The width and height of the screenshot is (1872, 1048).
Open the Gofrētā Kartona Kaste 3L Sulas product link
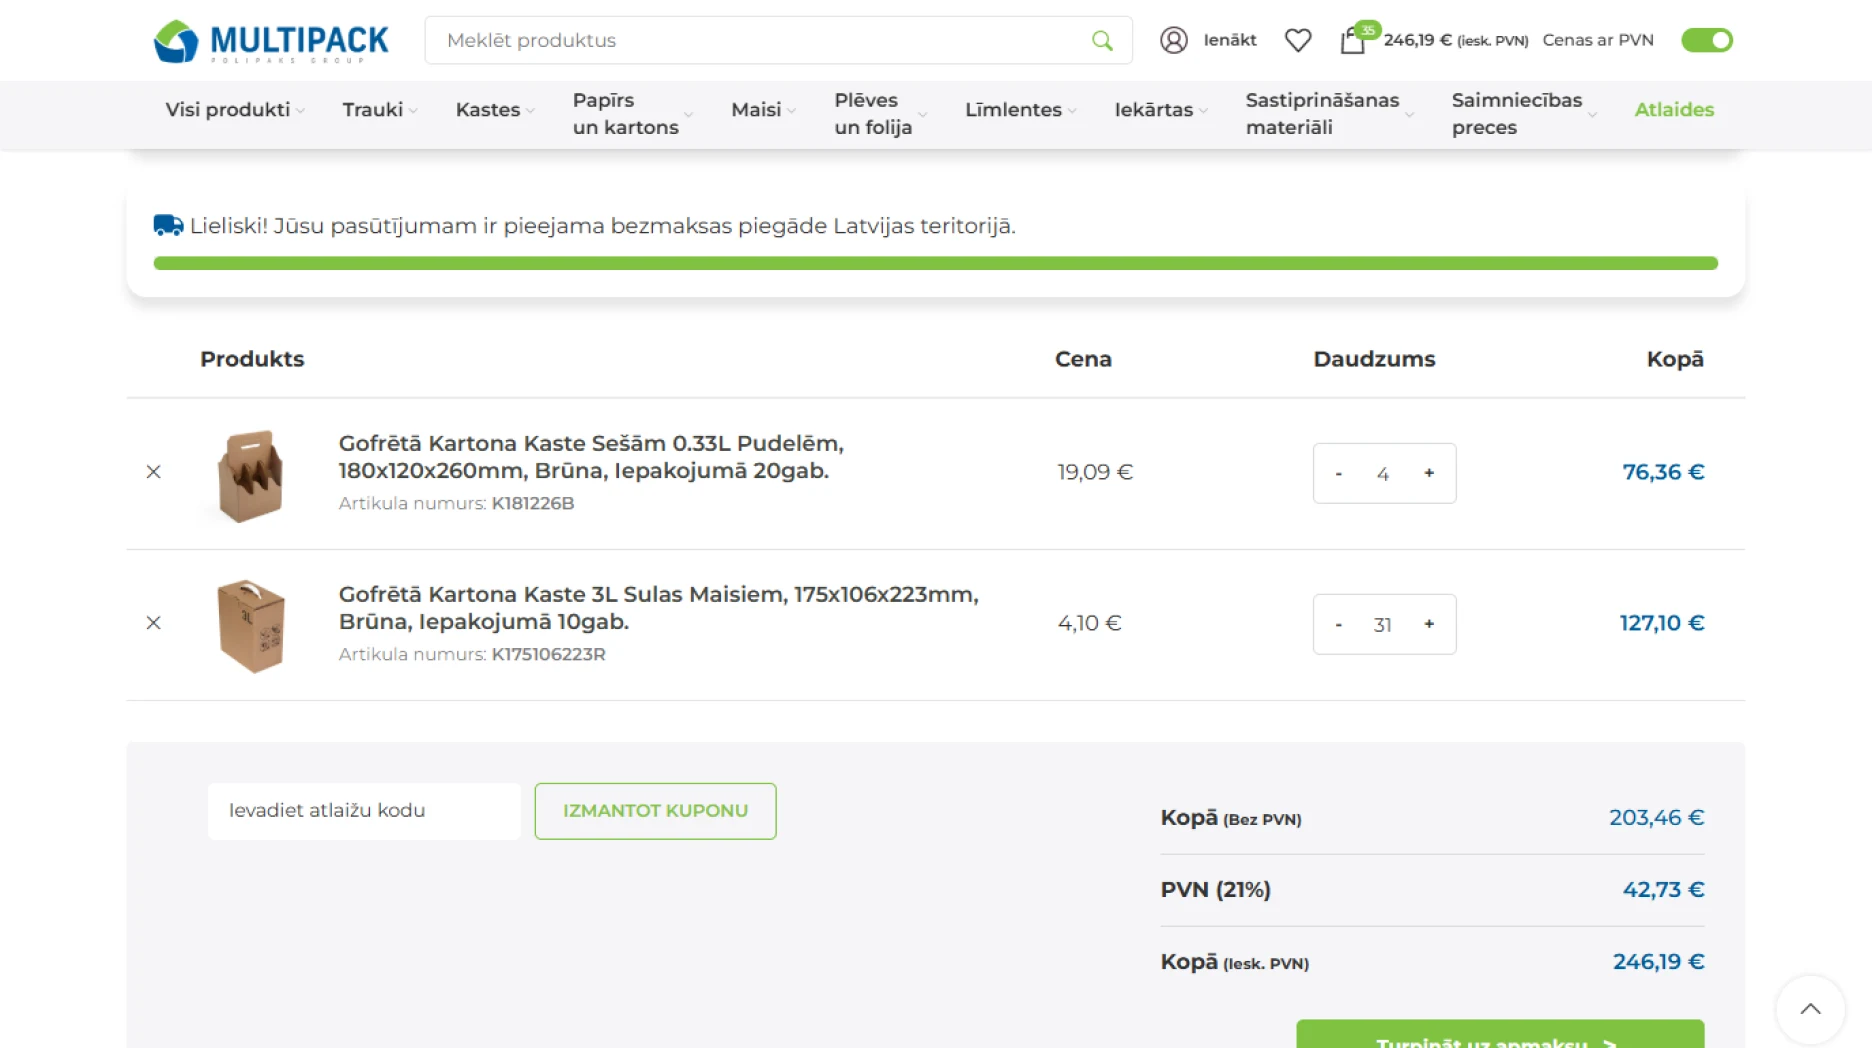coord(658,608)
